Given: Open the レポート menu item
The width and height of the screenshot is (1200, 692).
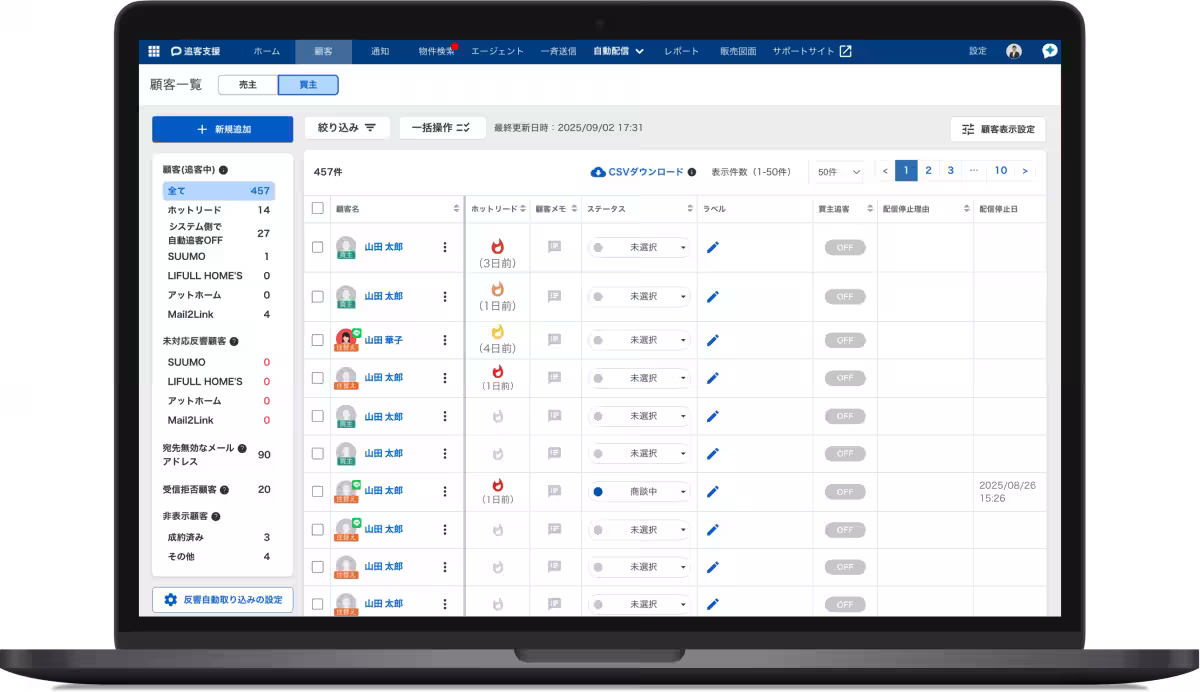Looking at the screenshot, I should coord(681,51).
